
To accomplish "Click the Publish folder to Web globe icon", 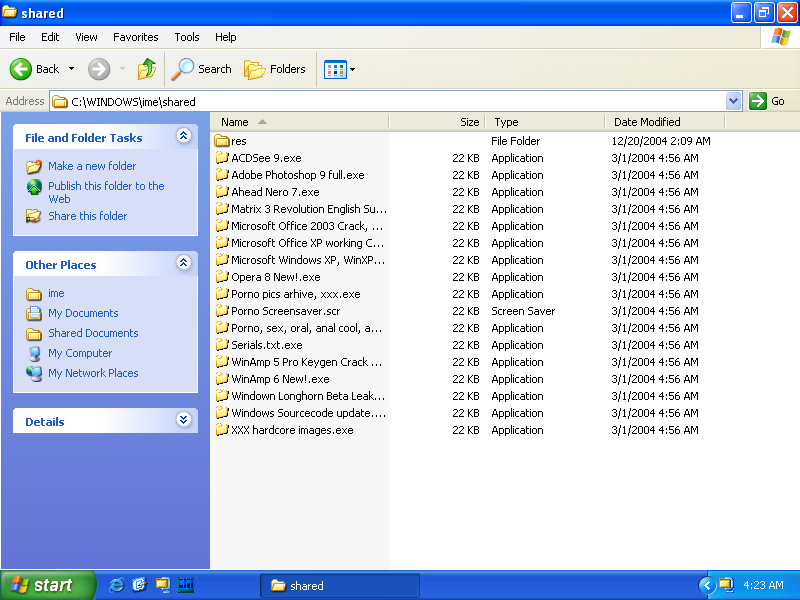I will [34, 187].
